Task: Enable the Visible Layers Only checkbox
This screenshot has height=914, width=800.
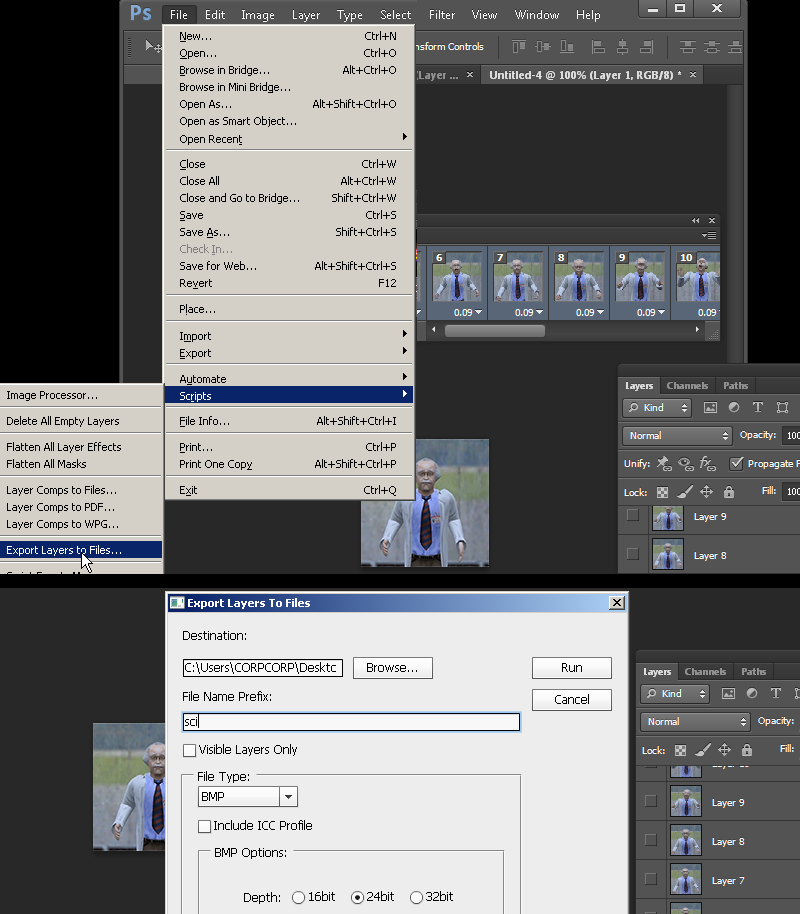Action: click(x=189, y=750)
